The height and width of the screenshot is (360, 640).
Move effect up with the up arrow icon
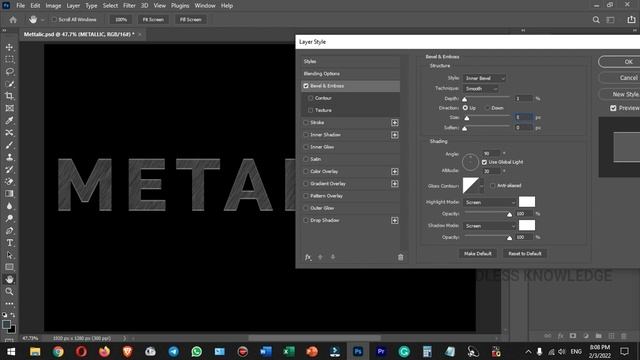[320, 257]
